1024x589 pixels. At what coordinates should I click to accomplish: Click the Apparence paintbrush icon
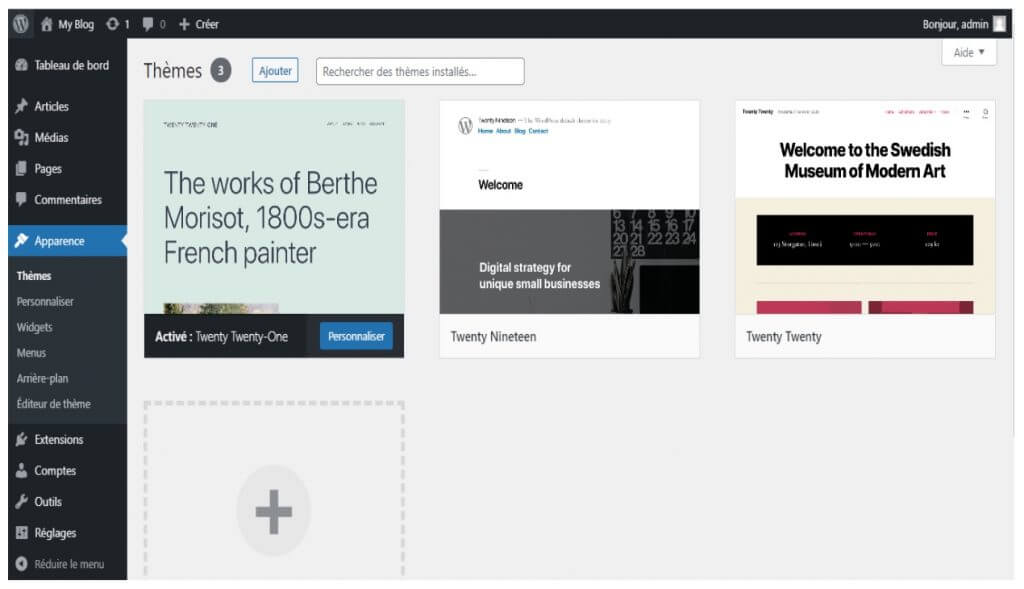pyautogui.click(x=22, y=241)
